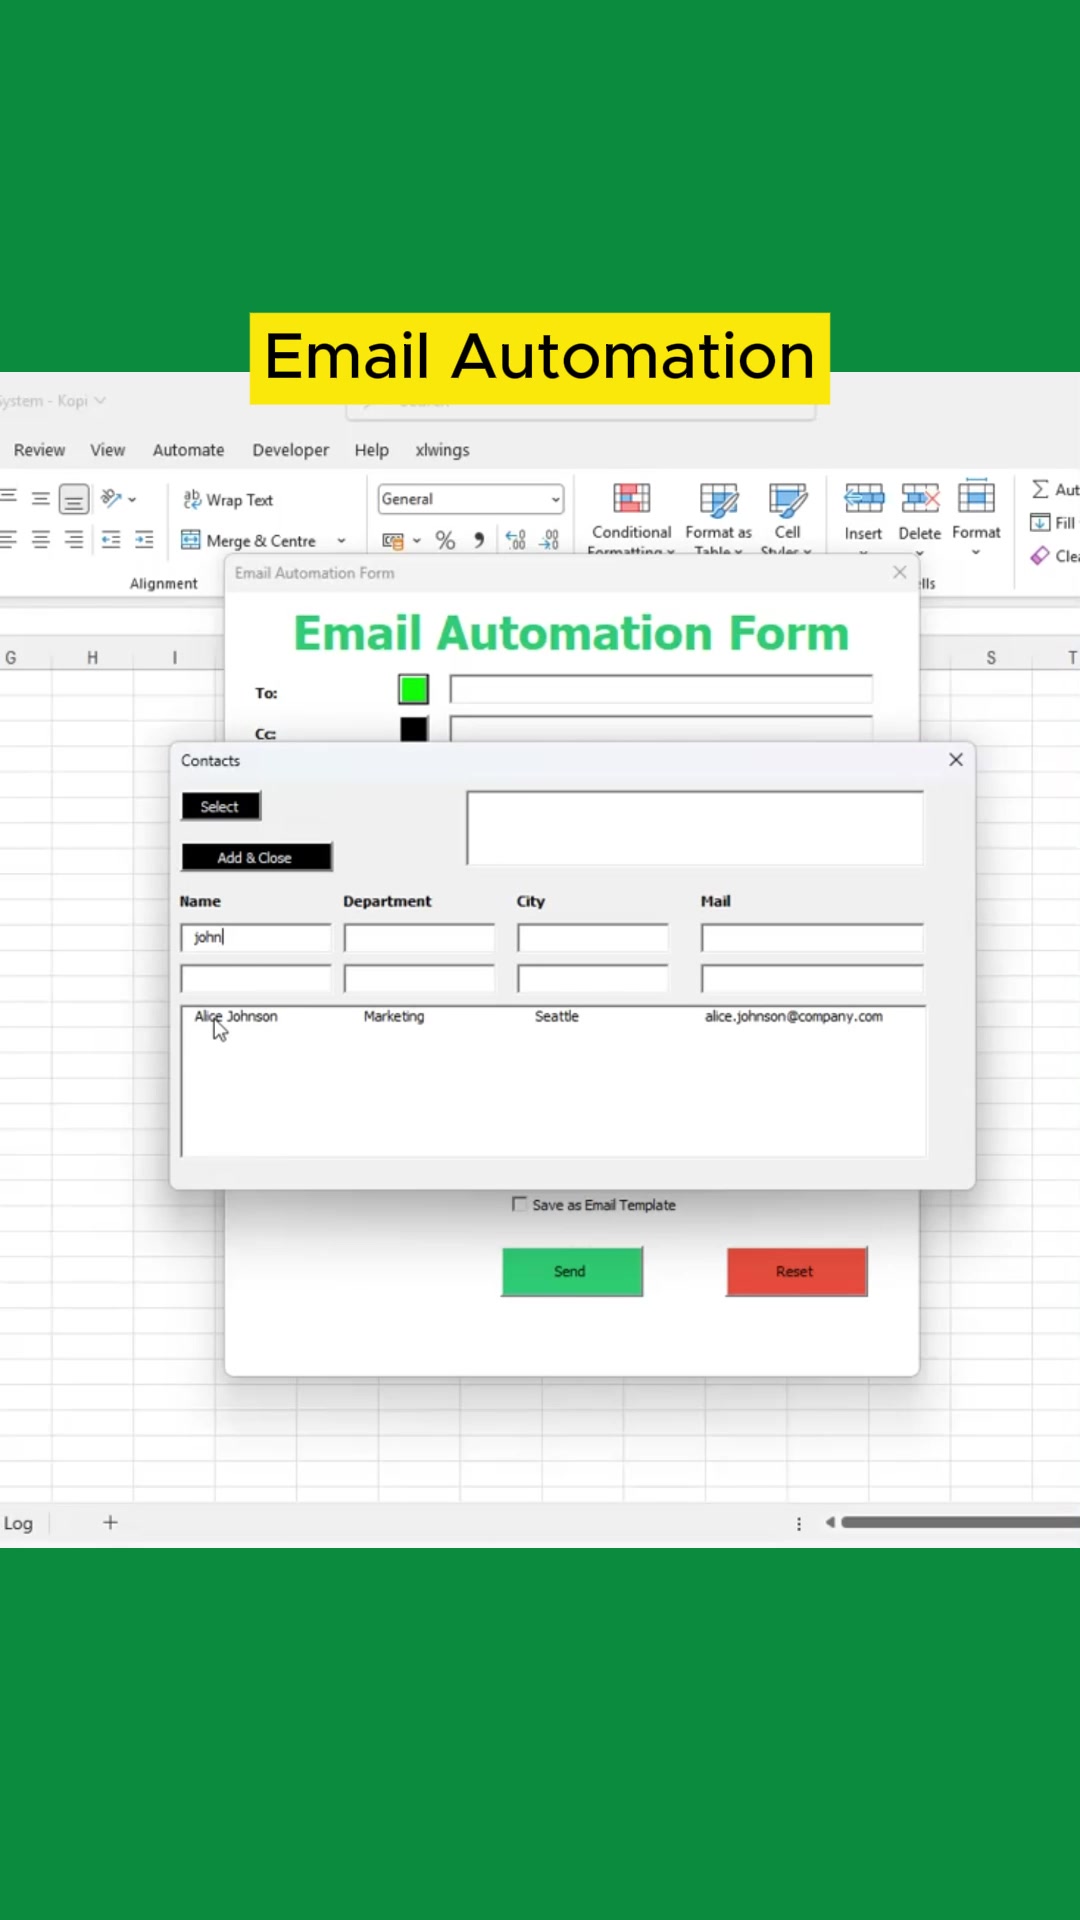Select column S header
The image size is (1080, 1920).
point(991,657)
